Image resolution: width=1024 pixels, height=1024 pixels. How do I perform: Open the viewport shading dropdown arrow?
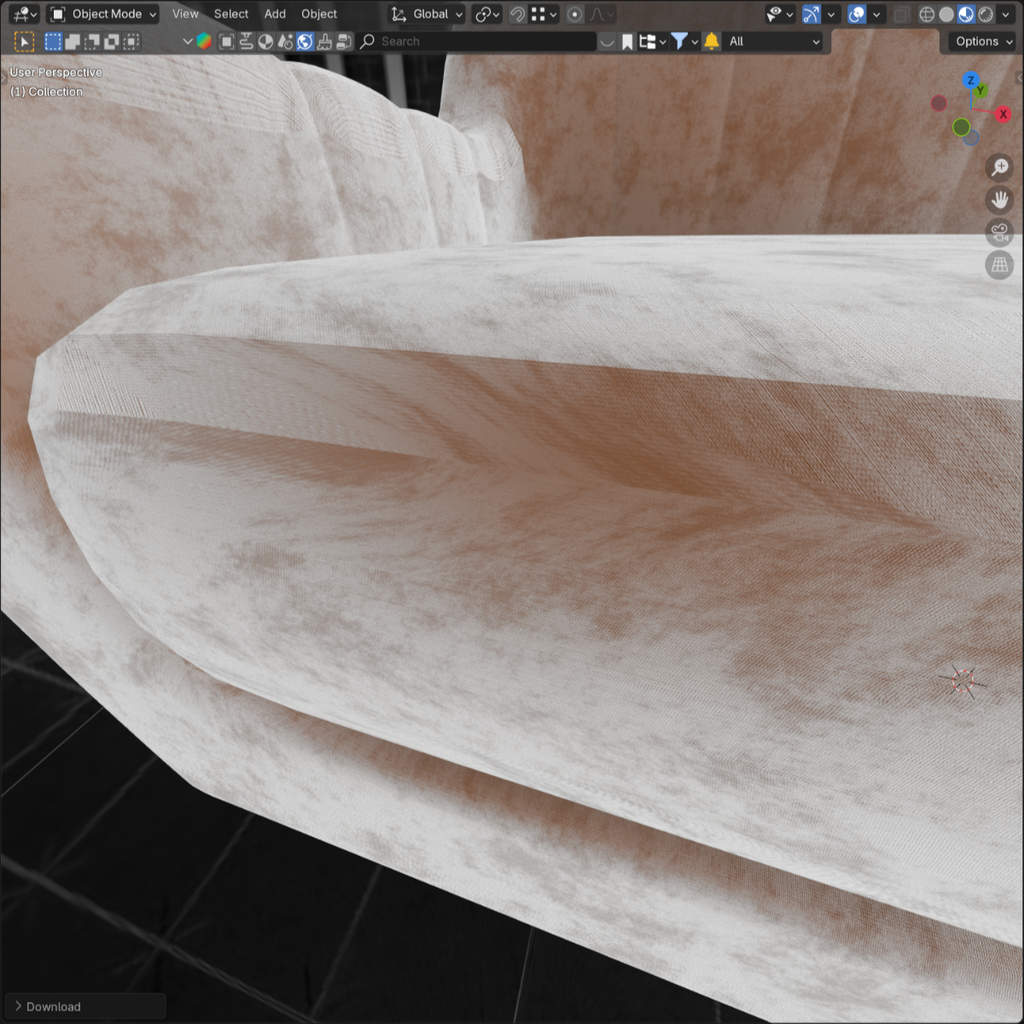pyautogui.click(x=1004, y=14)
